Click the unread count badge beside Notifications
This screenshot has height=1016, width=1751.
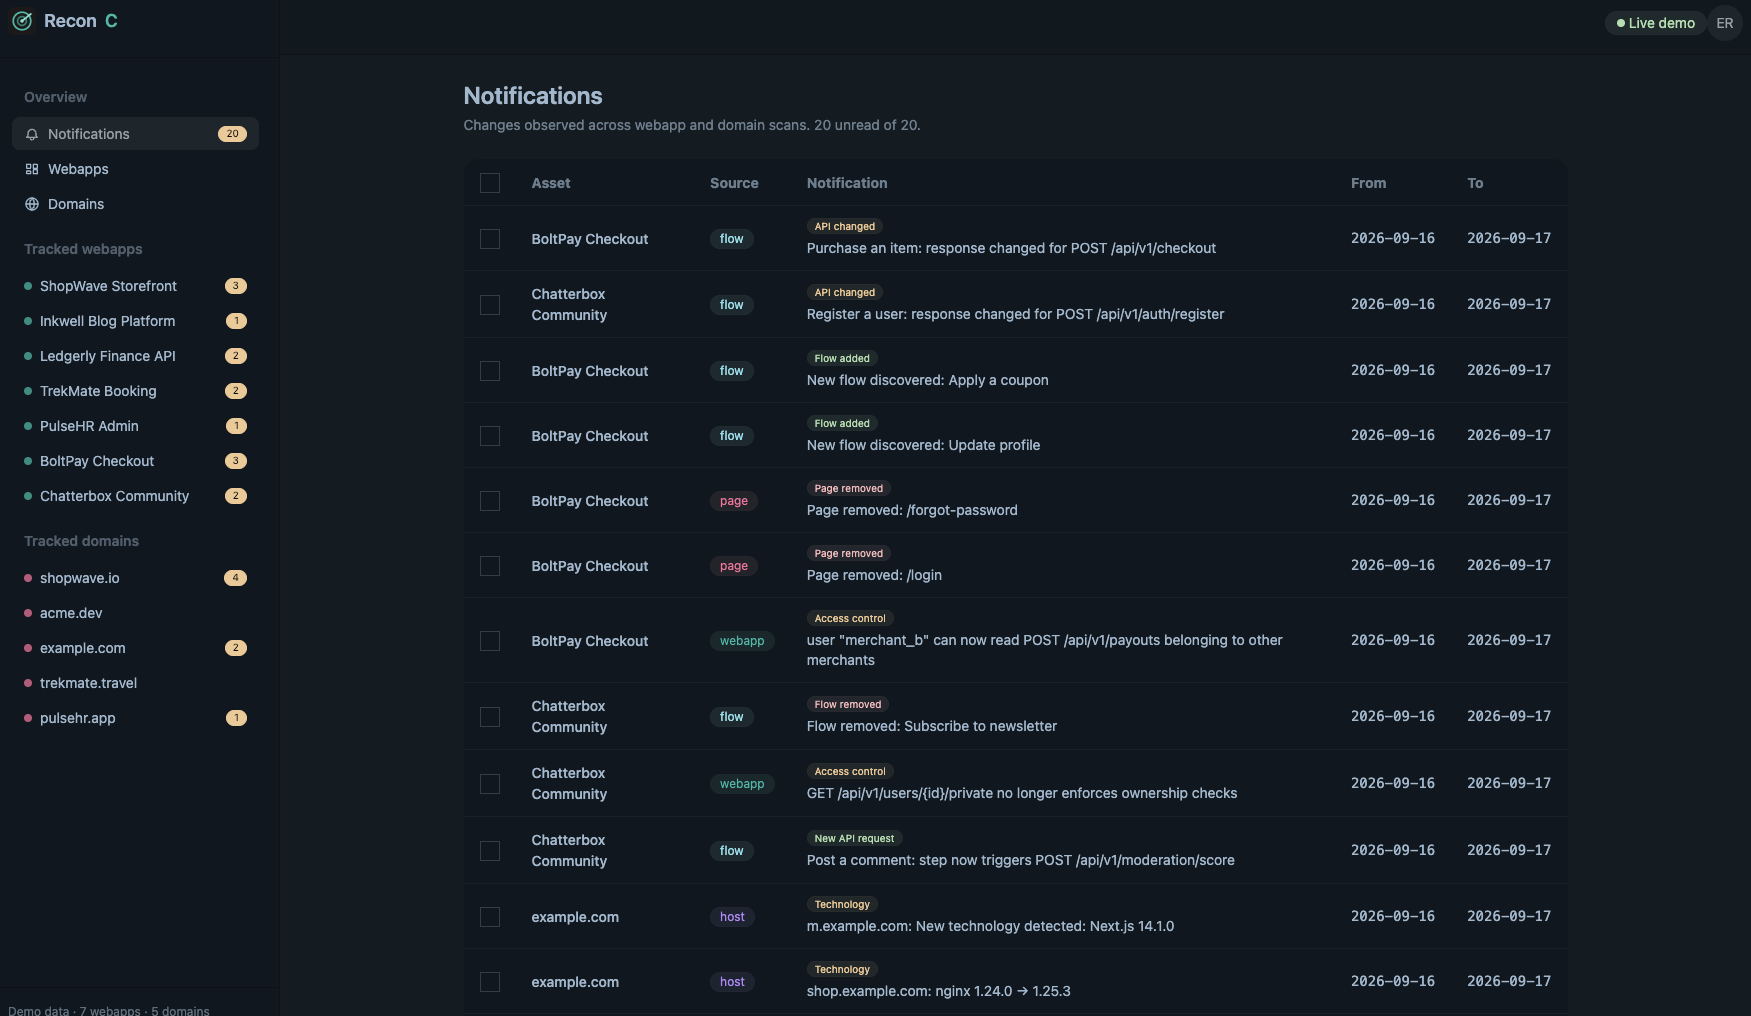[232, 134]
